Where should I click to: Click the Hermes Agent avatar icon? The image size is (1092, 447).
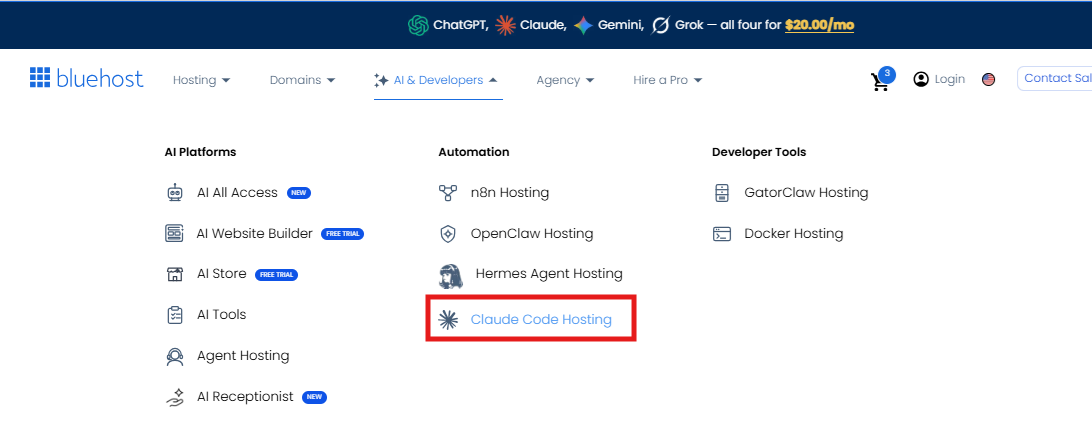click(451, 276)
